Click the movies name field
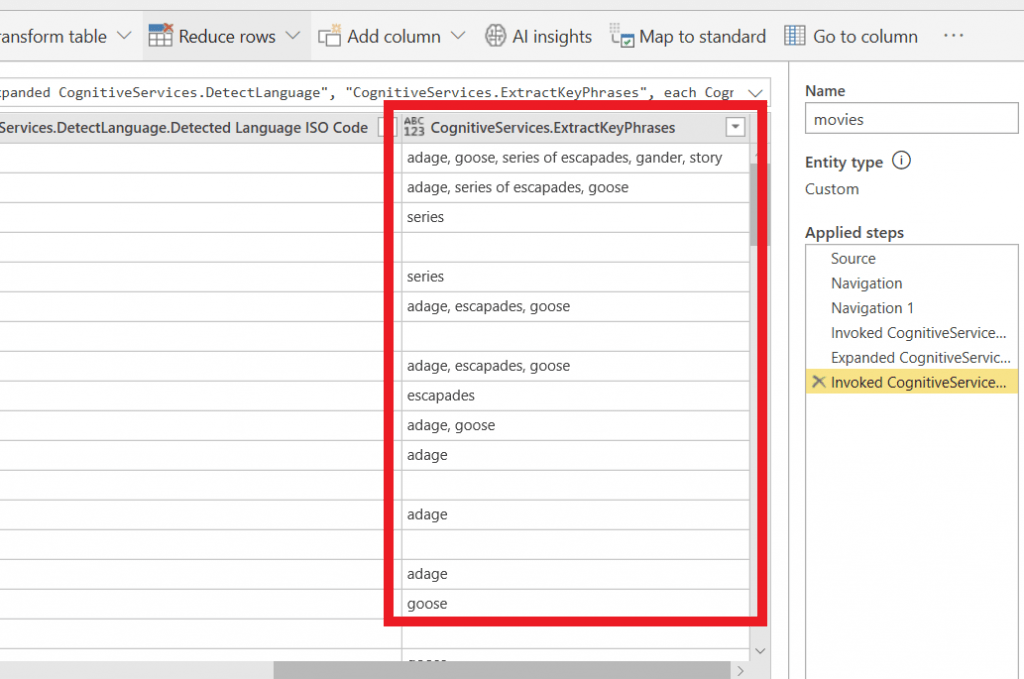 (x=910, y=118)
